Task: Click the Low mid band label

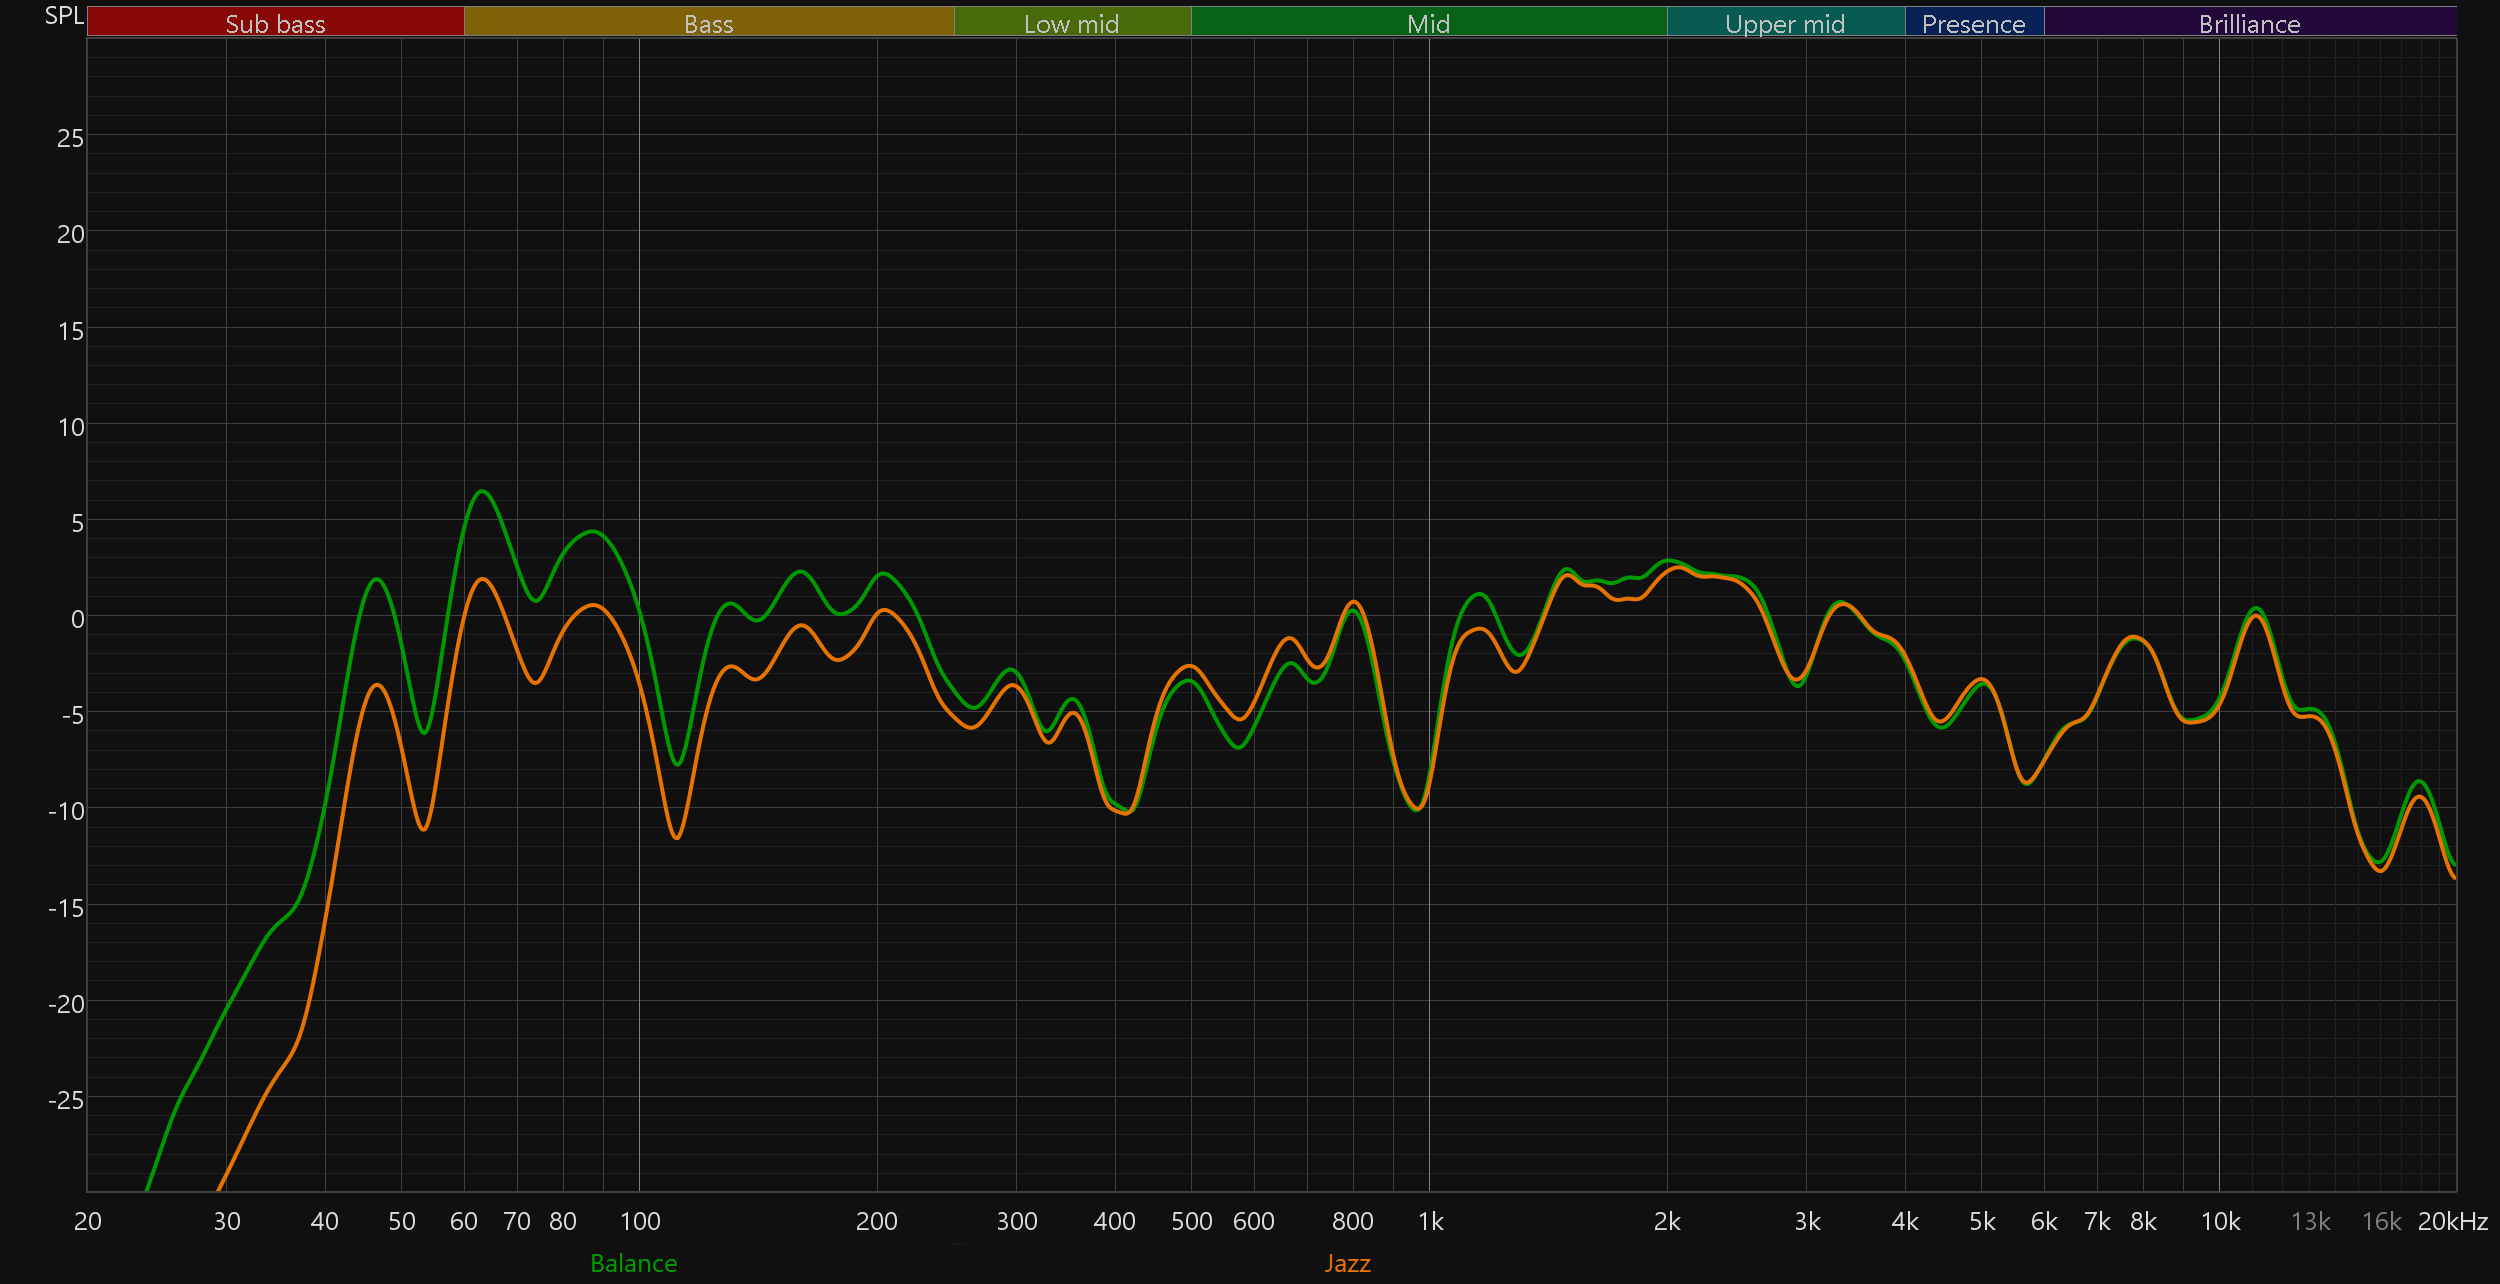Action: [1071, 23]
